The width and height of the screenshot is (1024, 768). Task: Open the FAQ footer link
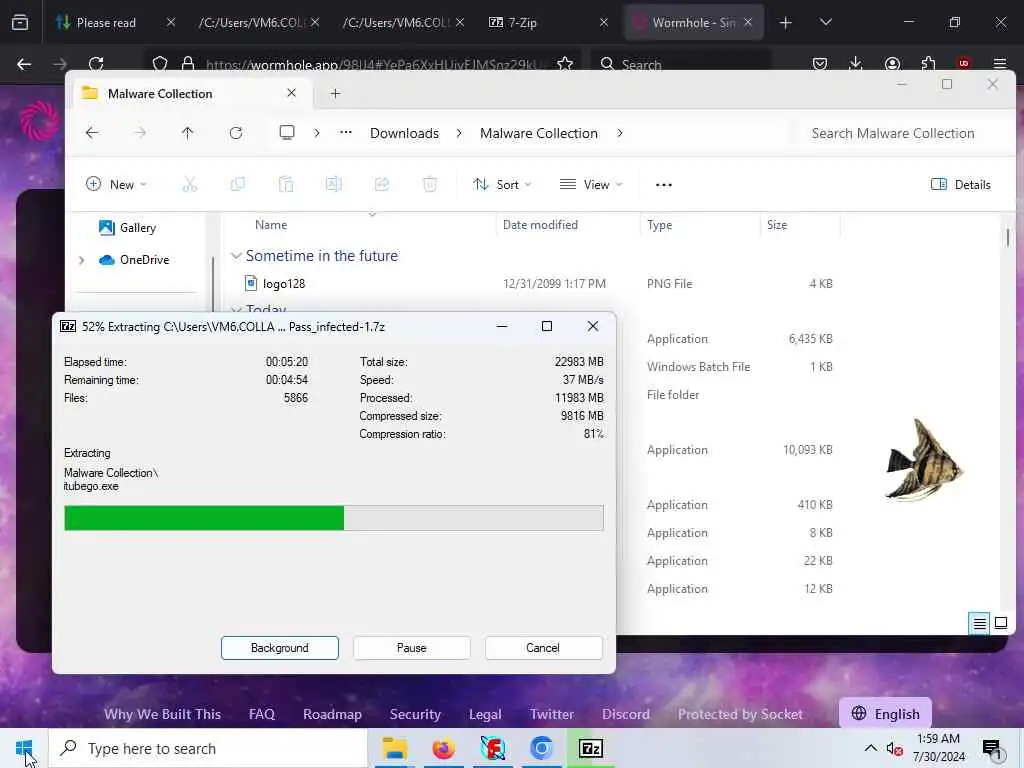coord(261,714)
